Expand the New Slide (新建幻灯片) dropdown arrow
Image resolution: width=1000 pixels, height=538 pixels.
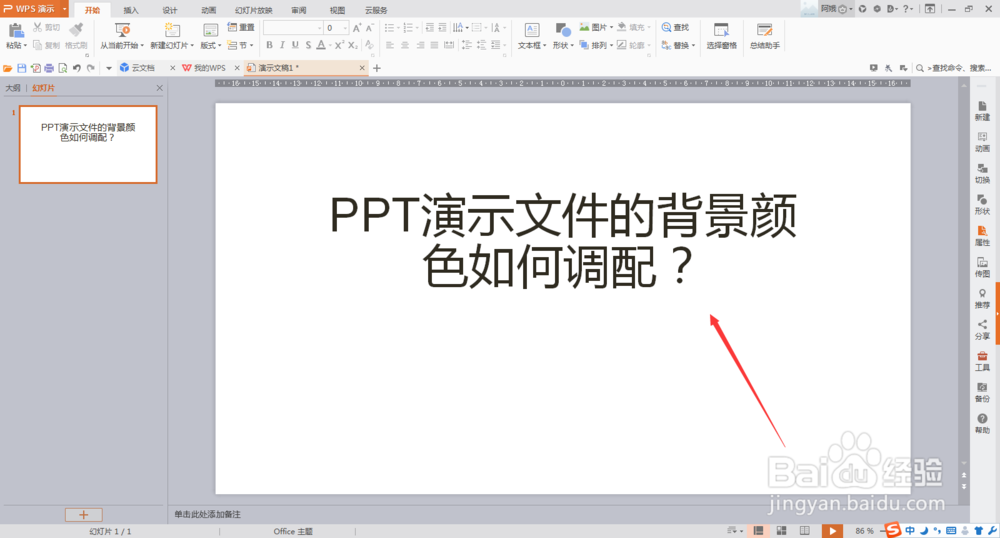192,46
